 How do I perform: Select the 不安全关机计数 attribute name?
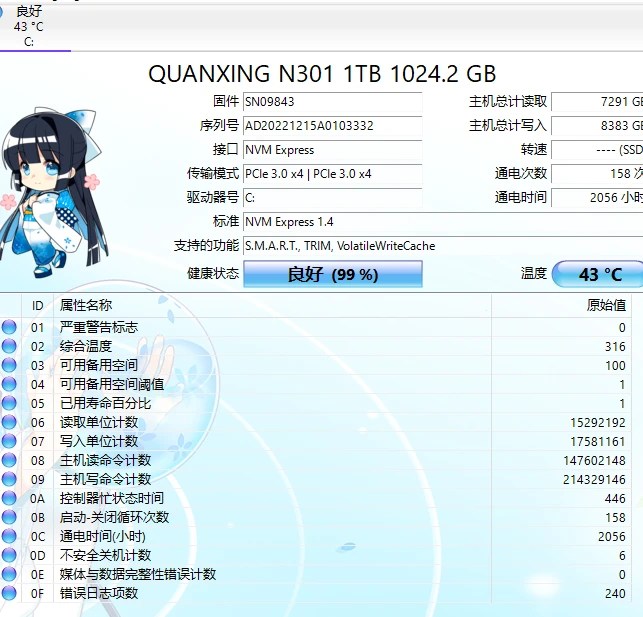pyautogui.click(x=105, y=555)
